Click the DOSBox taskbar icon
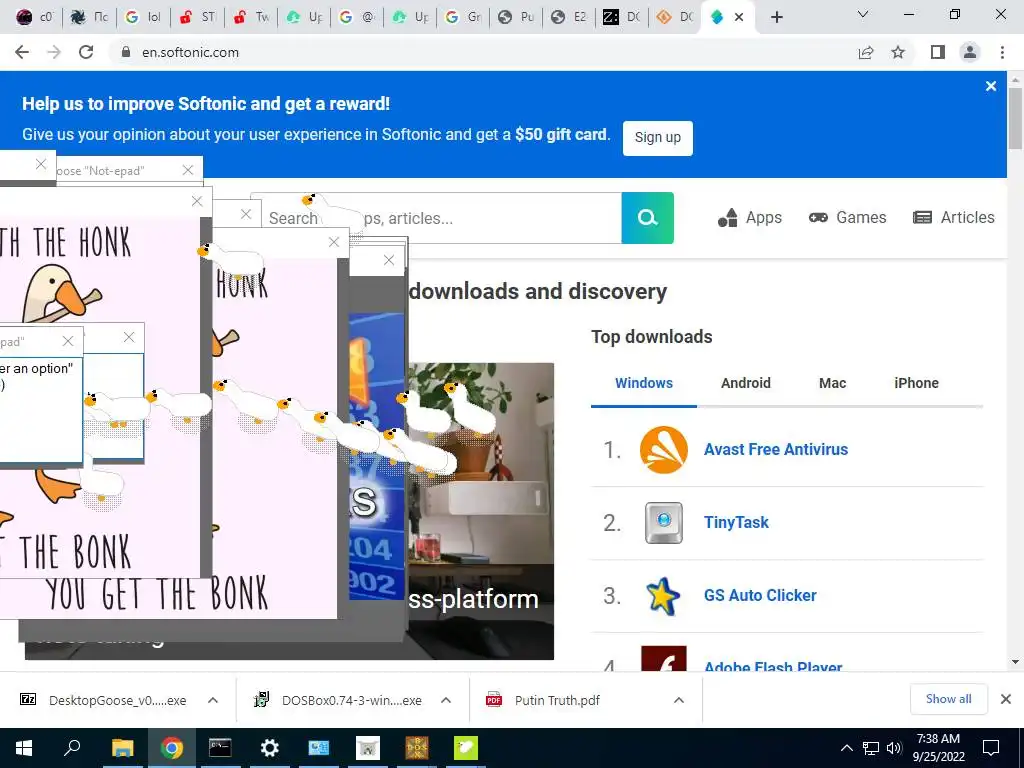The width and height of the screenshot is (1024, 768). pyautogui.click(x=417, y=748)
